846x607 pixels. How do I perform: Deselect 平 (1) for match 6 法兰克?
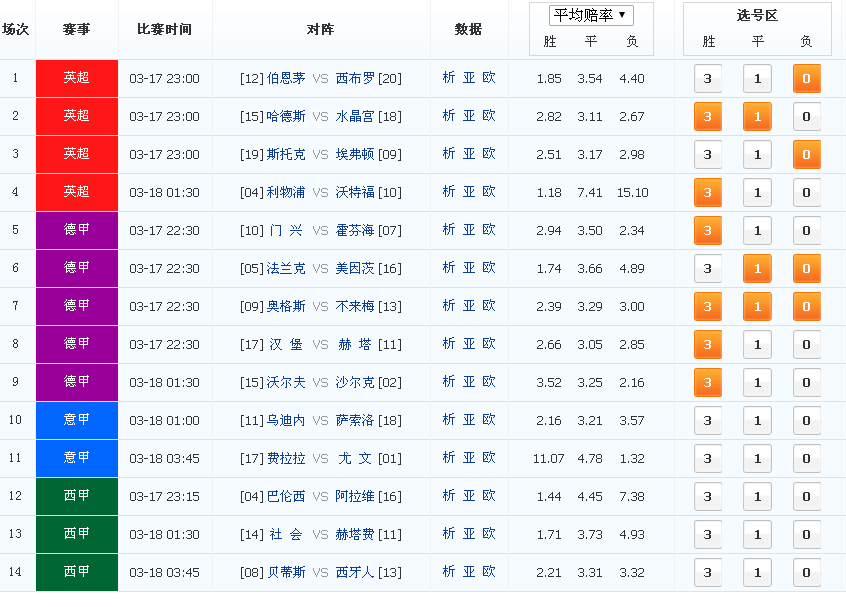[757, 269]
